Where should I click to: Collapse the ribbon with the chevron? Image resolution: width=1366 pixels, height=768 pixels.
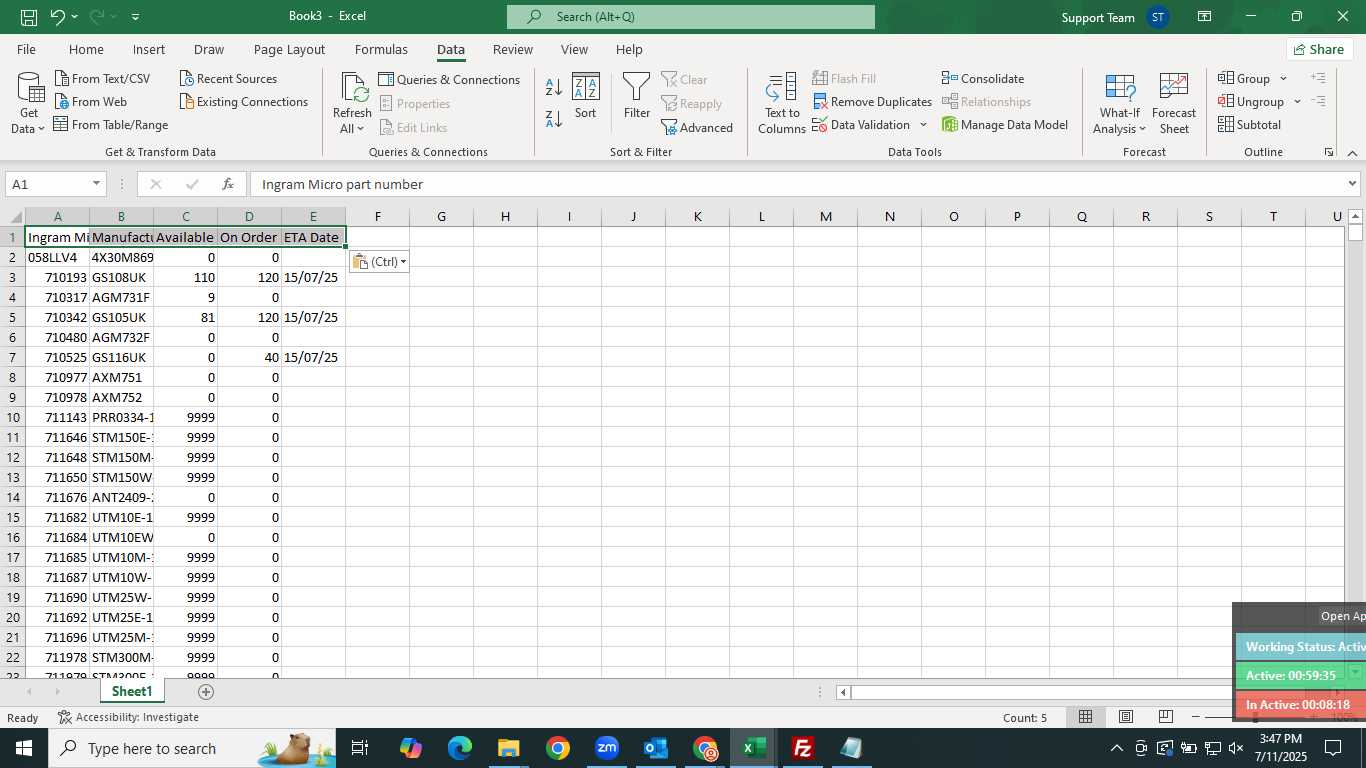click(x=1352, y=152)
